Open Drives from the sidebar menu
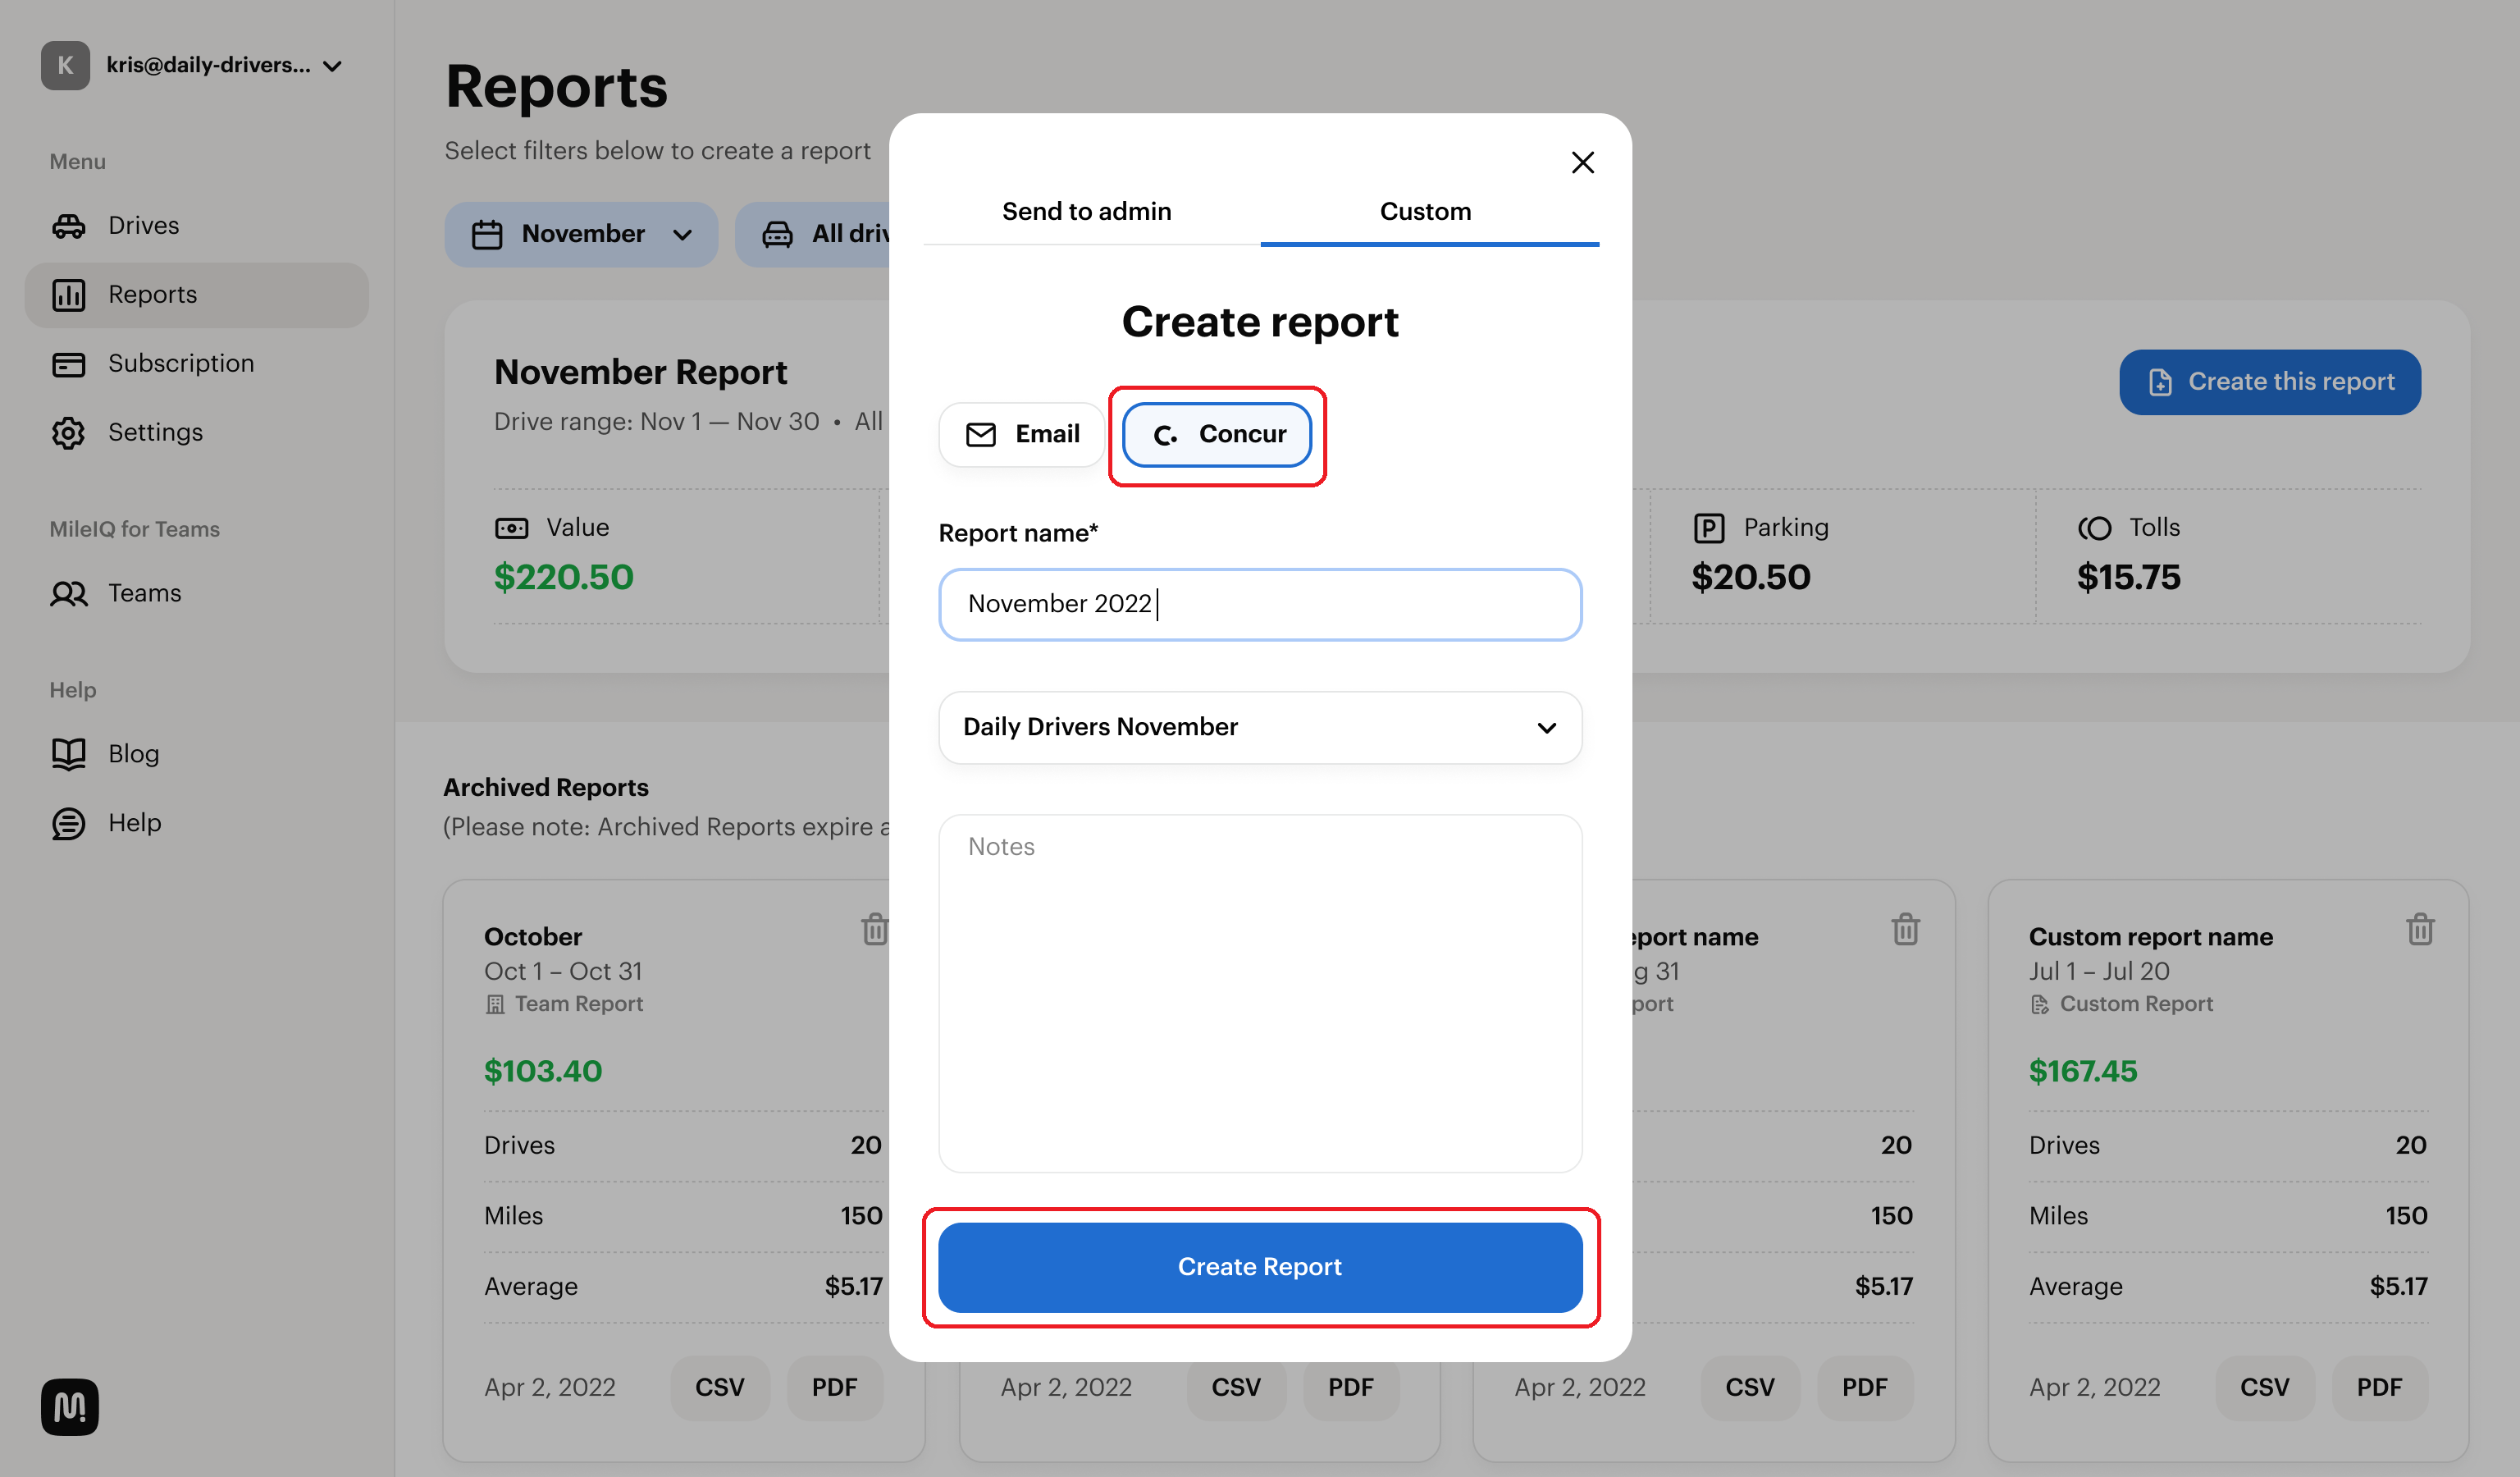This screenshot has width=2520, height=1477. [196, 225]
